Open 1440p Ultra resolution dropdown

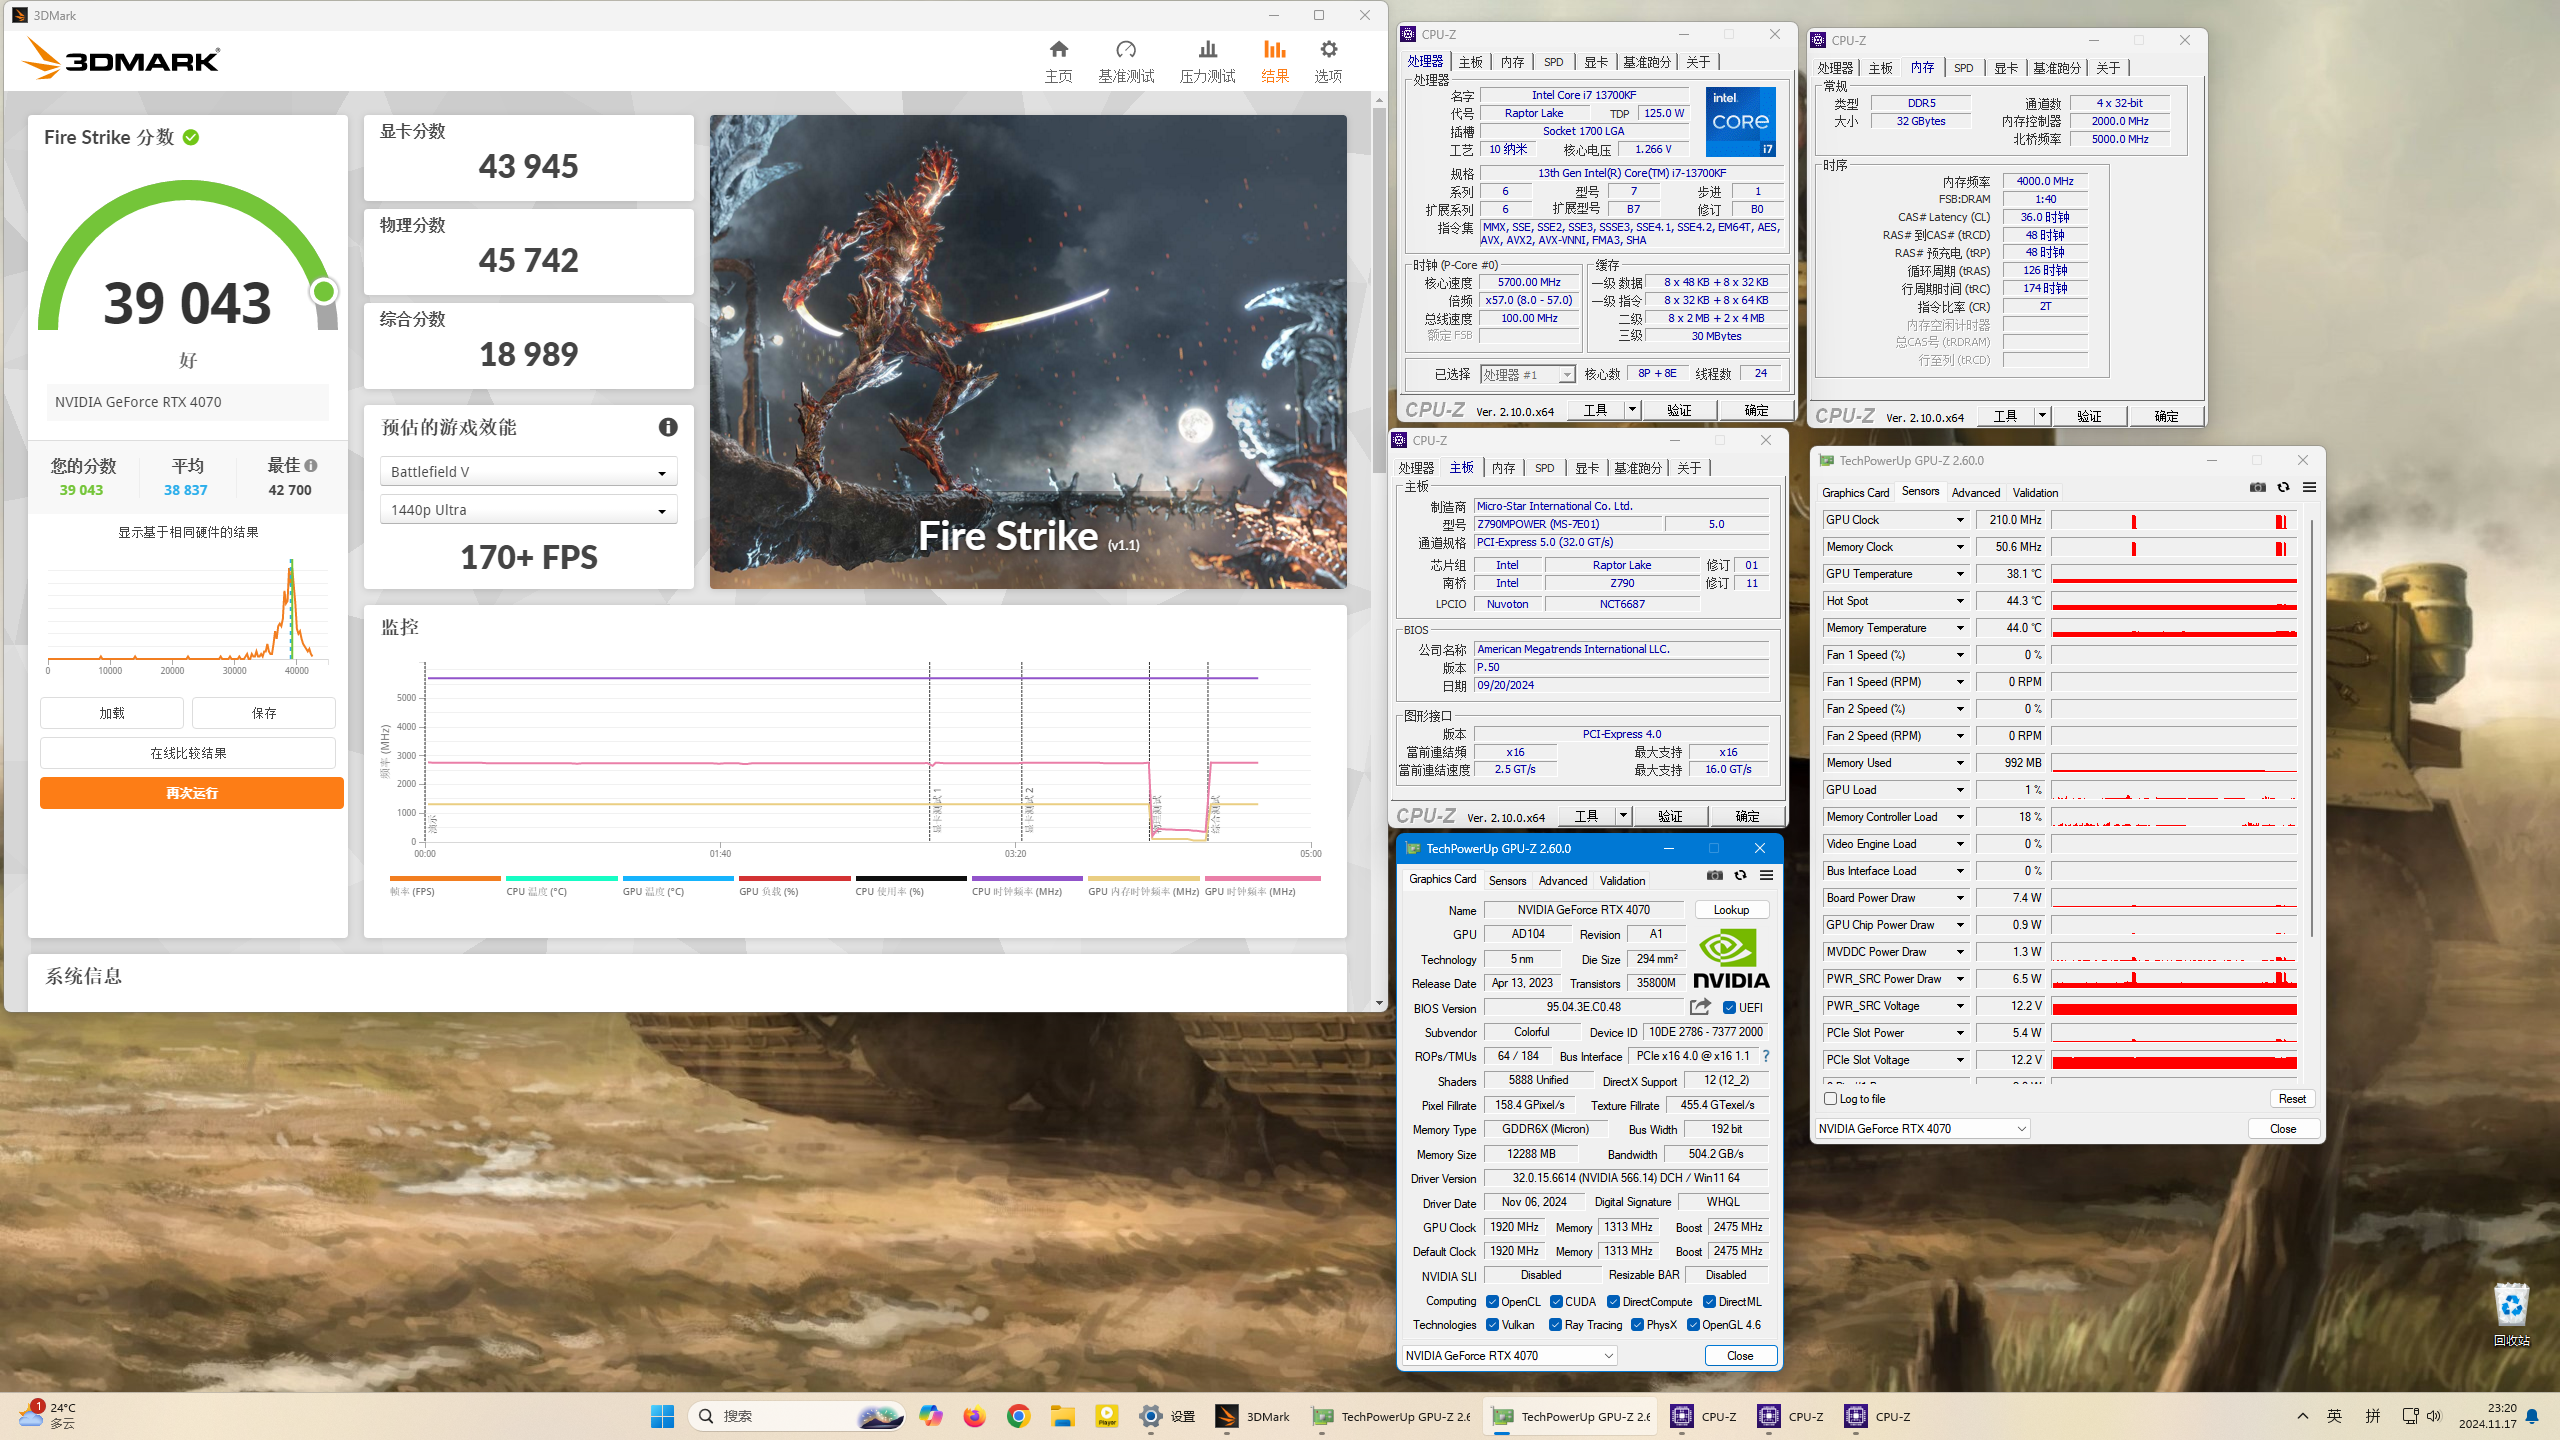pyautogui.click(x=528, y=510)
